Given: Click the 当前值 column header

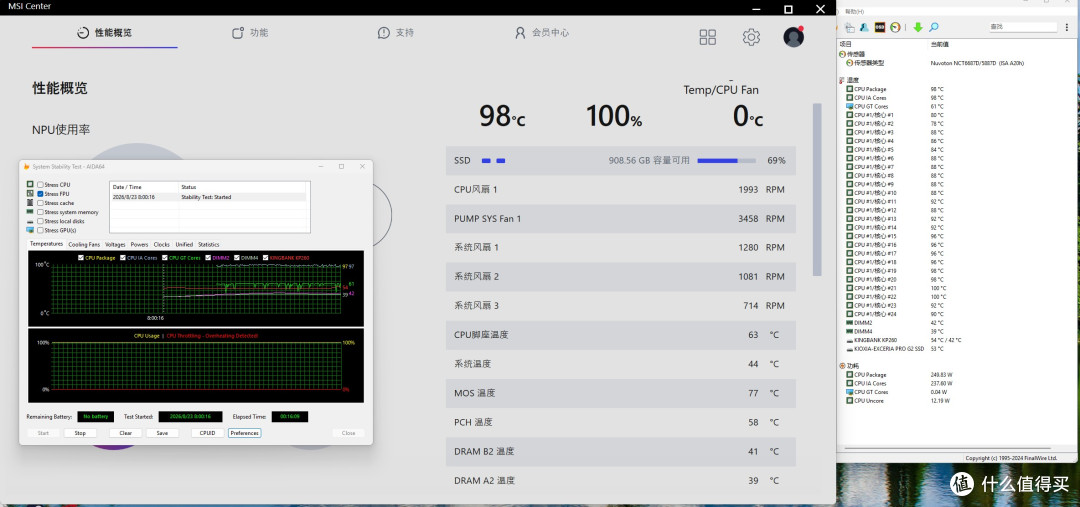Looking at the screenshot, I should coord(939,44).
